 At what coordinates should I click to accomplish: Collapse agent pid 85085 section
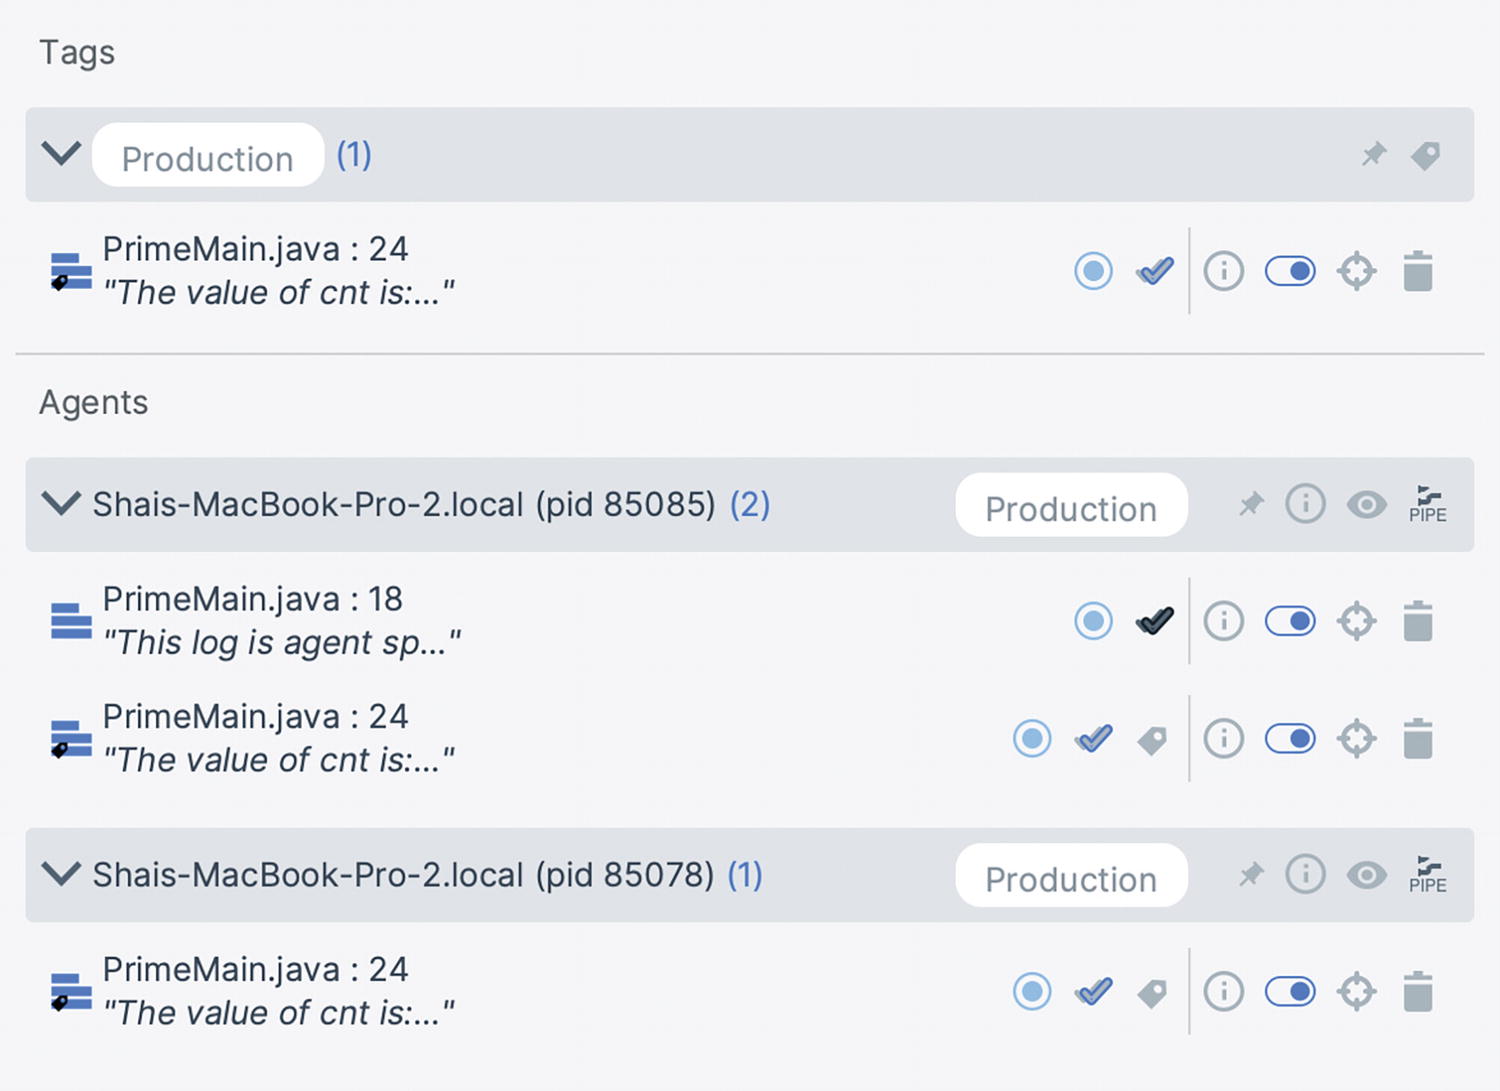tap(61, 504)
